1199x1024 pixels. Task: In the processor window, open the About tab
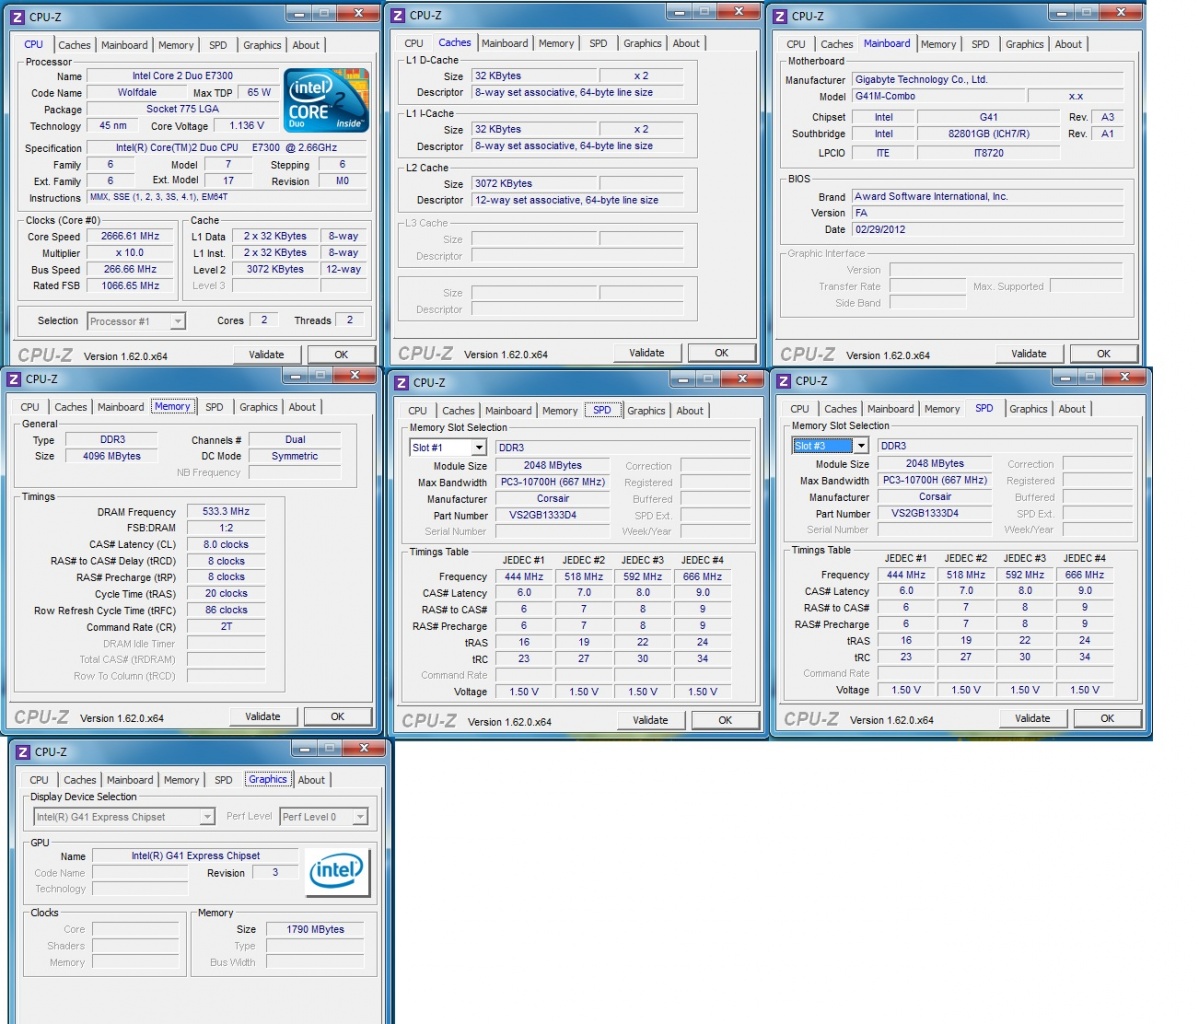[306, 45]
